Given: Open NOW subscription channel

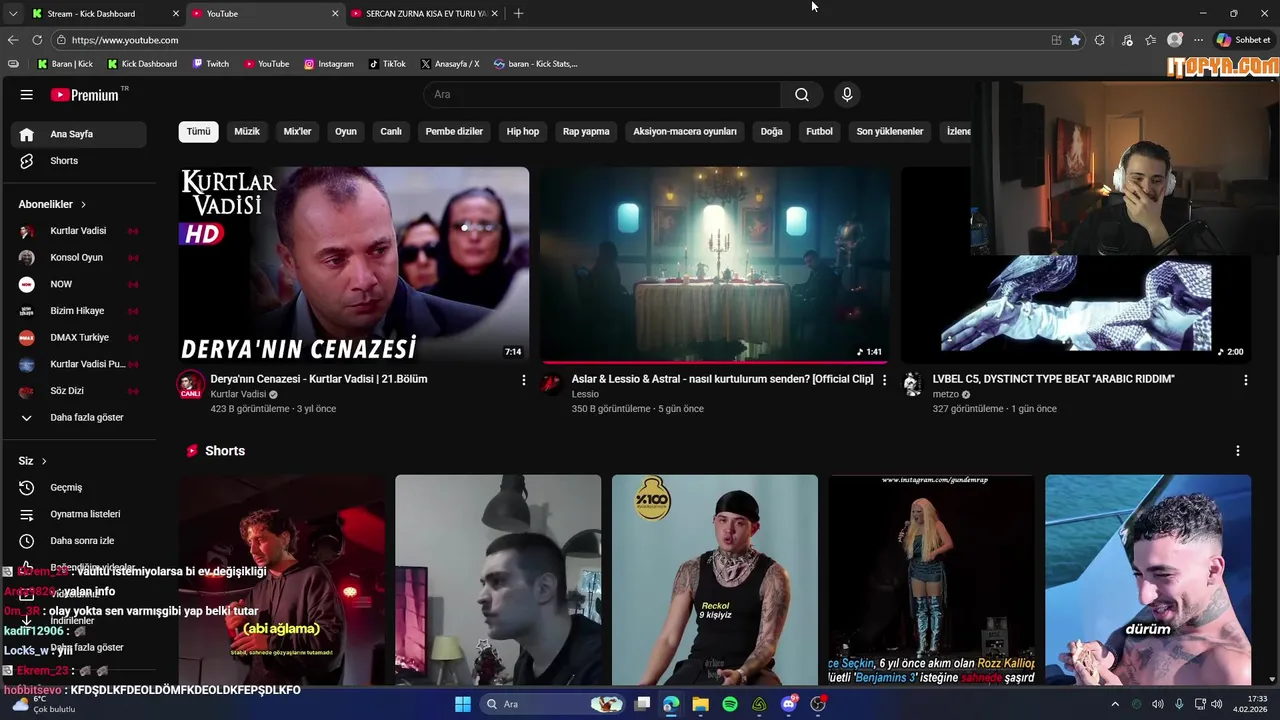Looking at the screenshot, I should [76, 284].
